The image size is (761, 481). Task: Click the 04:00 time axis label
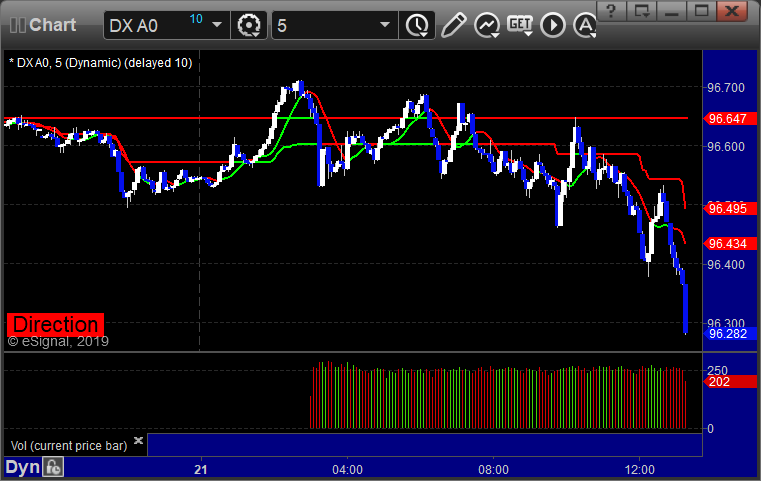(x=347, y=470)
